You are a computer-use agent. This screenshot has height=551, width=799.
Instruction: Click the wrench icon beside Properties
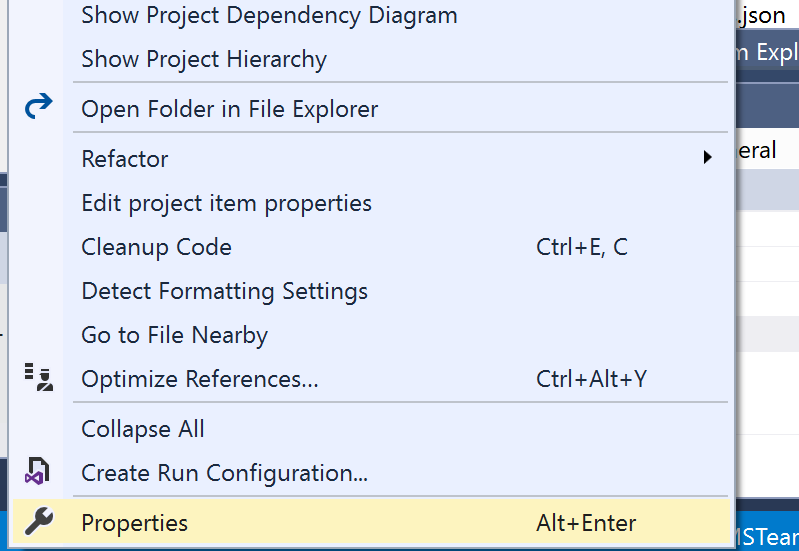point(38,522)
